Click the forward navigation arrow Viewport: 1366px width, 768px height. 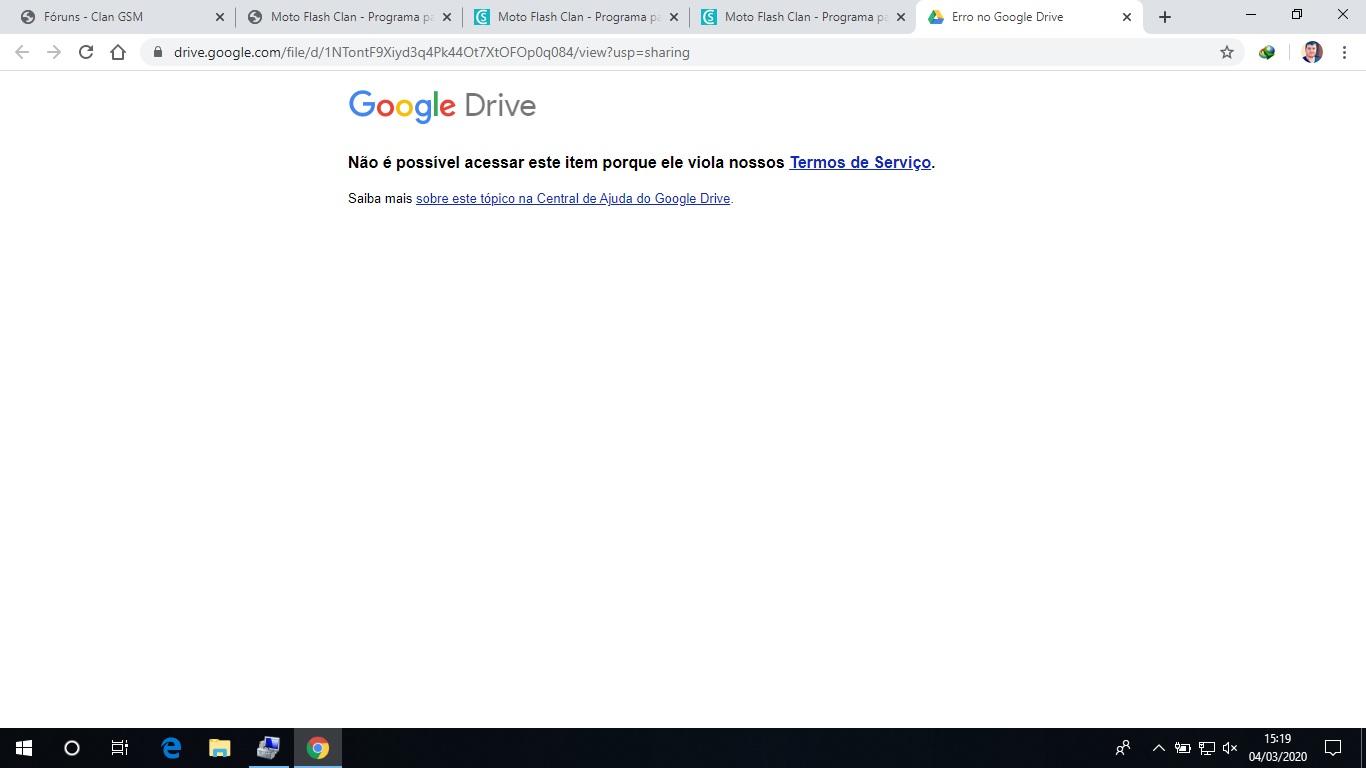coord(54,52)
